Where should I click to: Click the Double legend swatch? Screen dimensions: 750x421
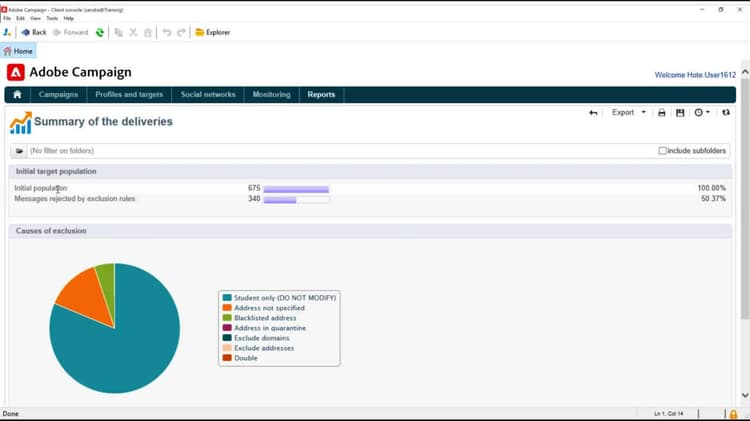[227, 358]
